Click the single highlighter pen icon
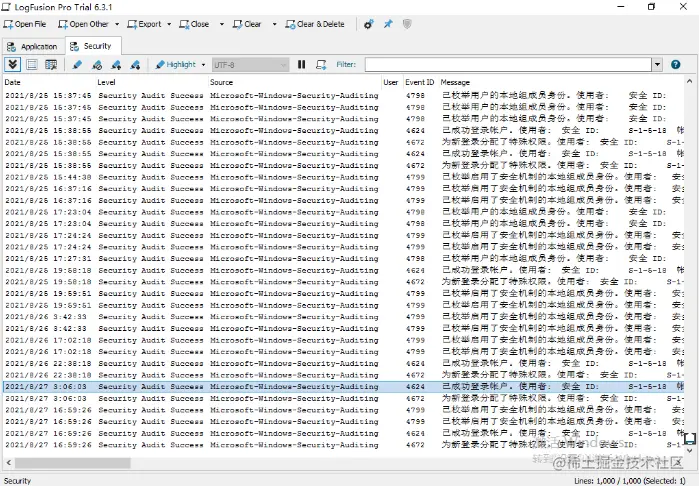The width and height of the screenshot is (699, 486). [x=77, y=65]
